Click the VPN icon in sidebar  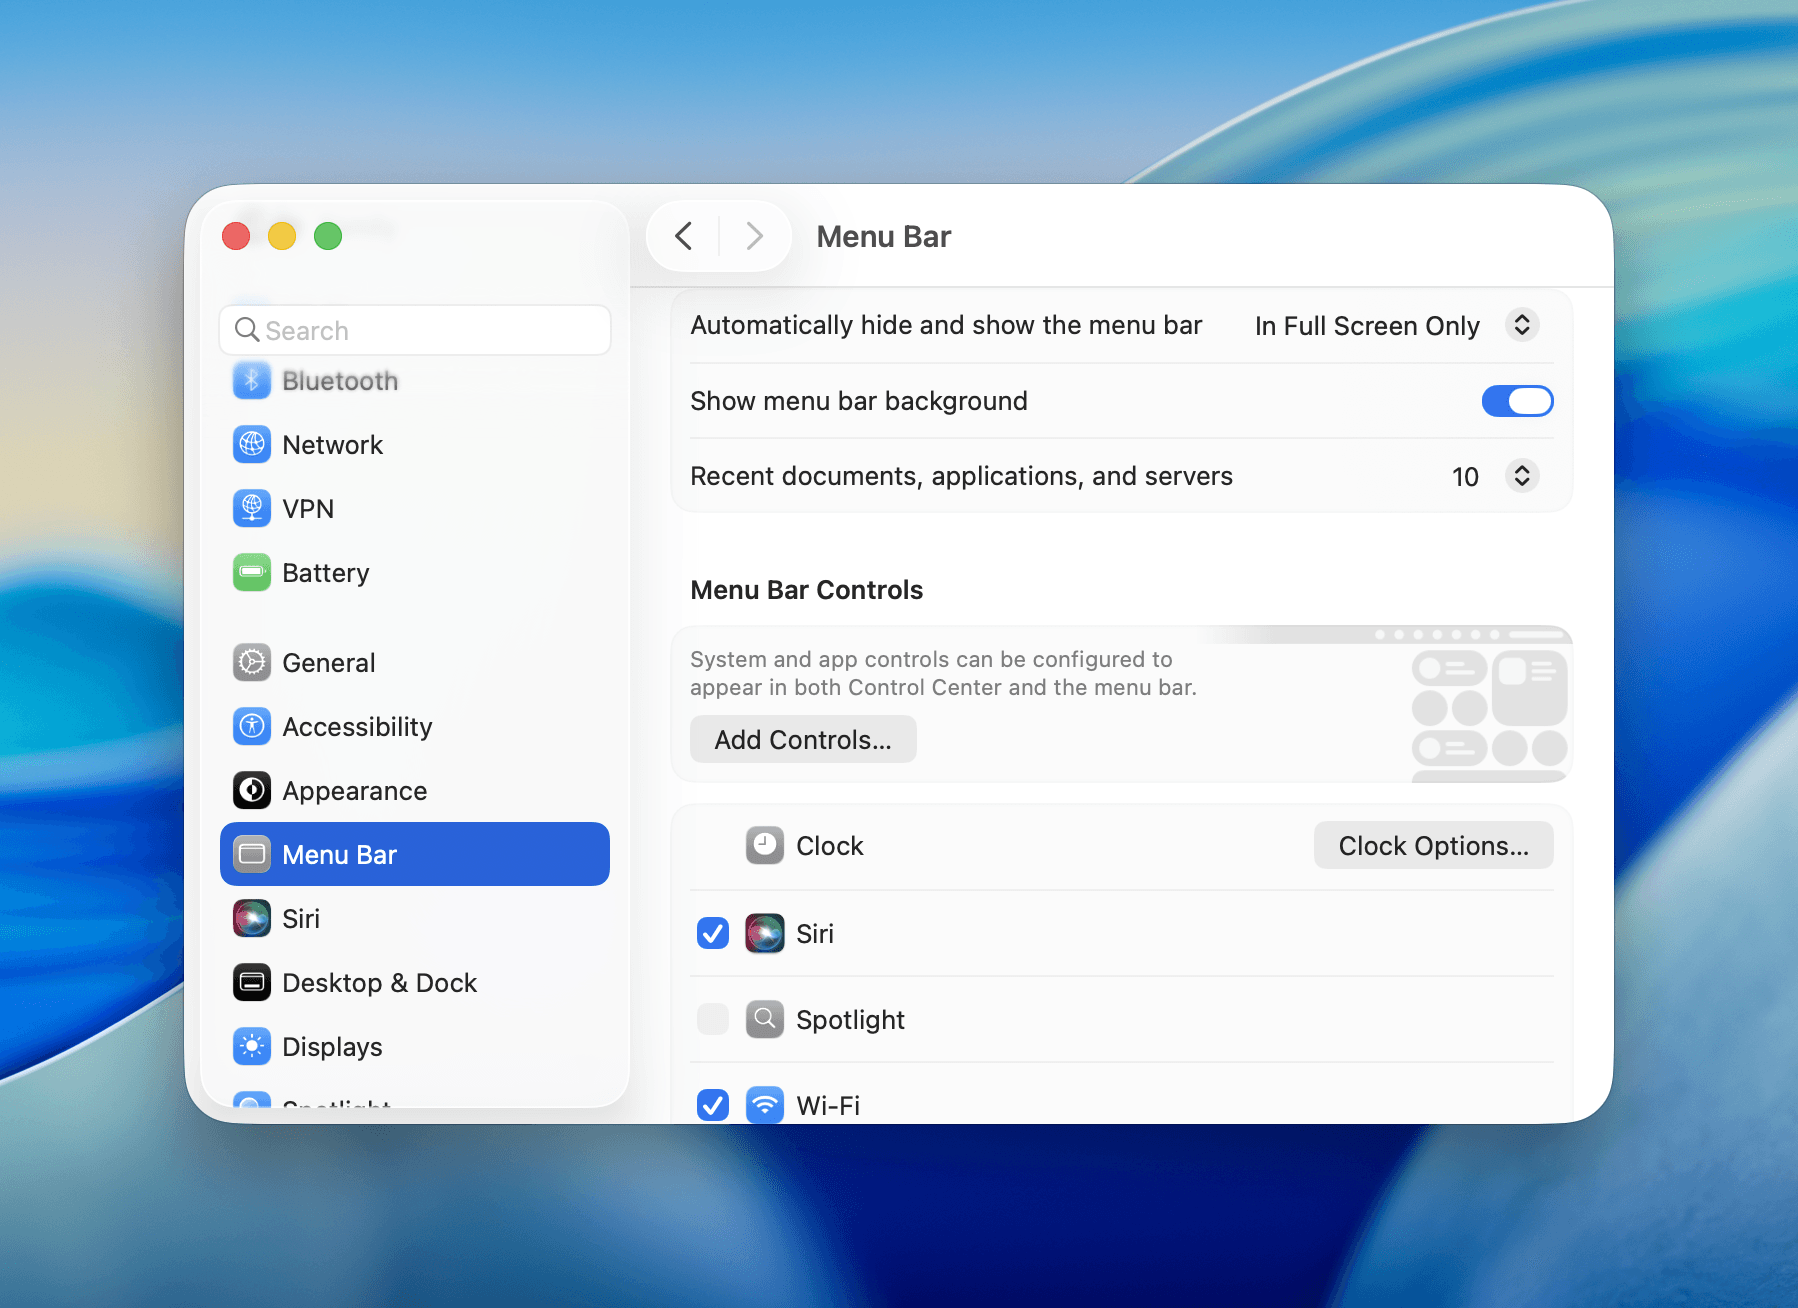pos(252,509)
